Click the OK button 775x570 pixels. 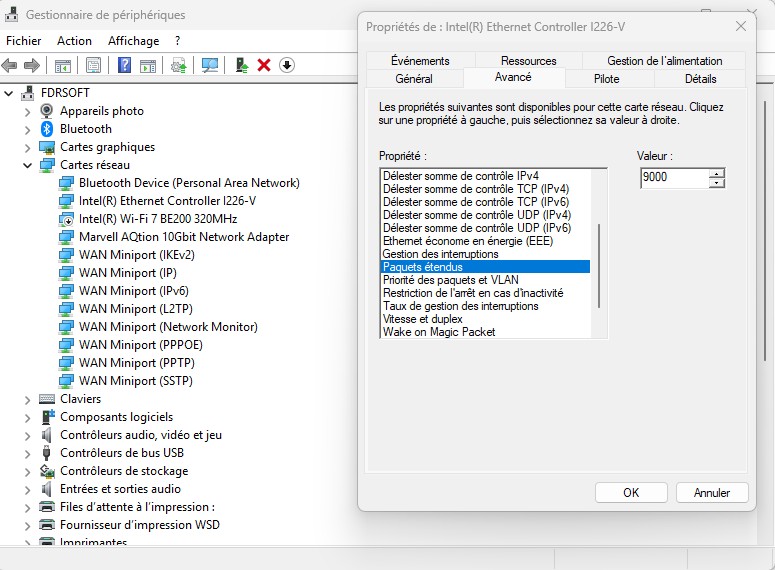click(630, 493)
